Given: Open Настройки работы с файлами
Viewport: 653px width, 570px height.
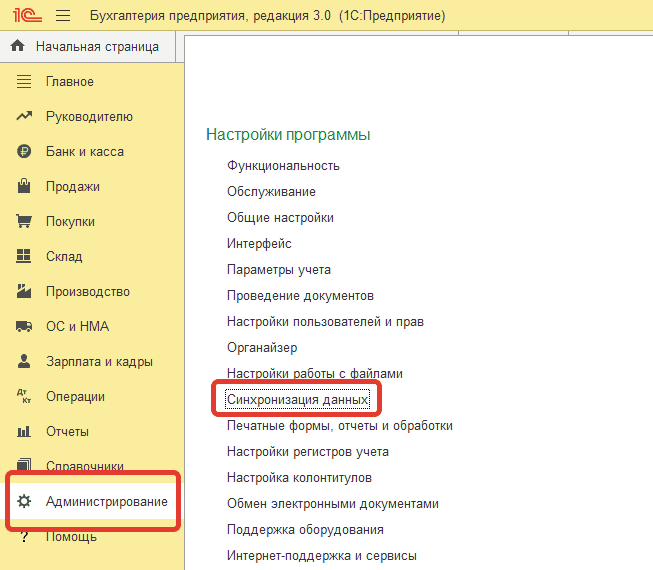Looking at the screenshot, I should pyautogui.click(x=315, y=373).
